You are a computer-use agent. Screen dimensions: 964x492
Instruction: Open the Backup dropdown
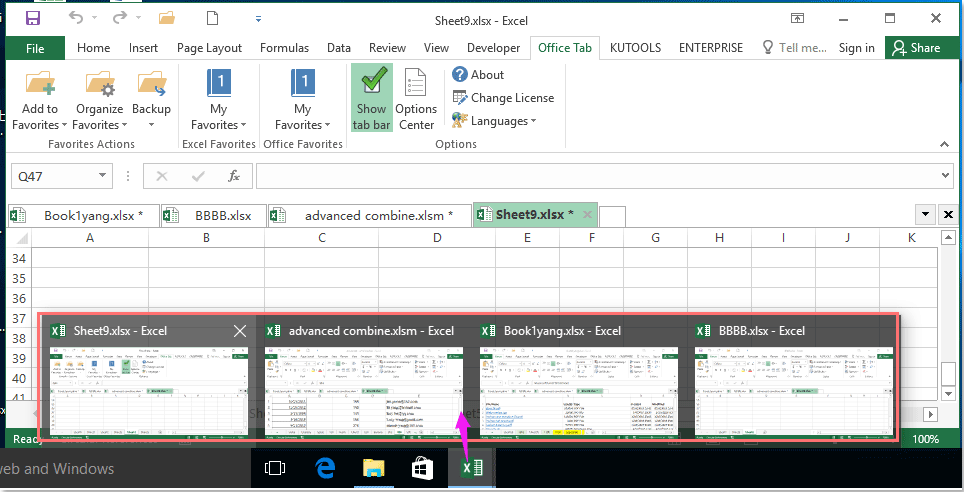[x=151, y=100]
